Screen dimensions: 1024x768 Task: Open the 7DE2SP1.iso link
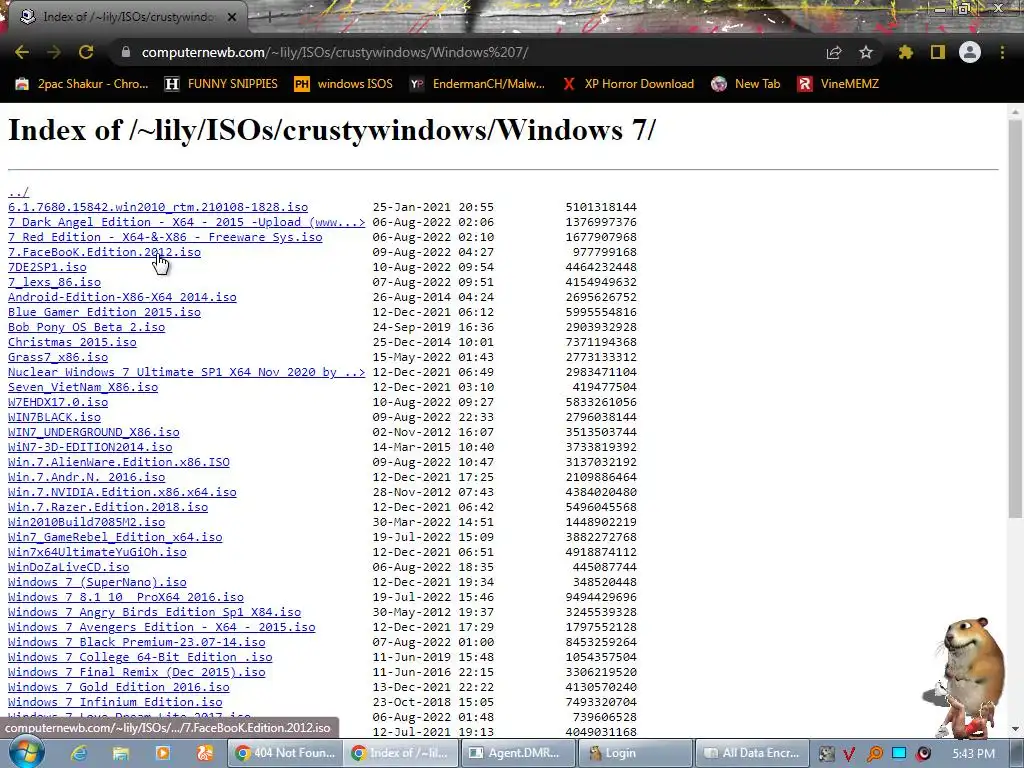[47, 267]
